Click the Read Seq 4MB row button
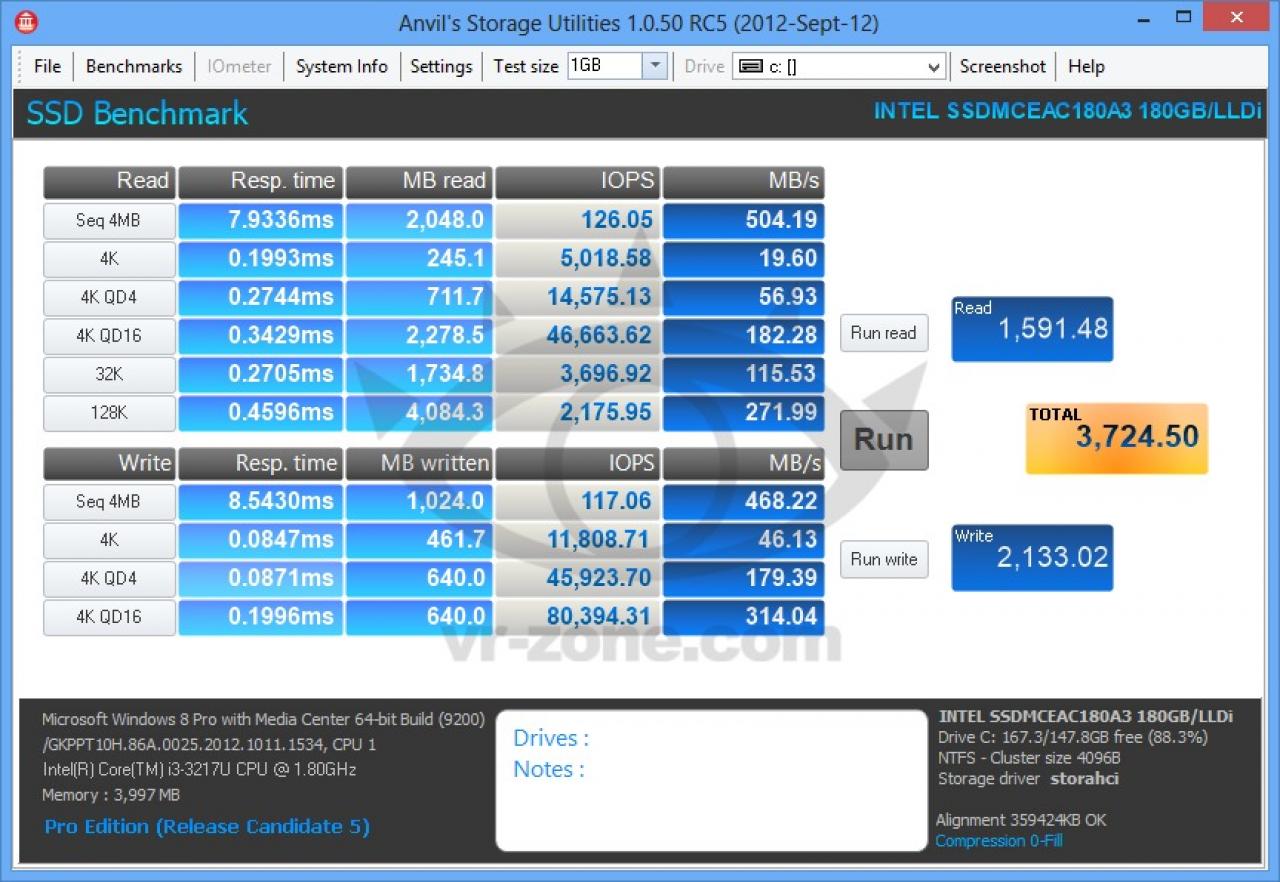1280x882 pixels. 109,221
